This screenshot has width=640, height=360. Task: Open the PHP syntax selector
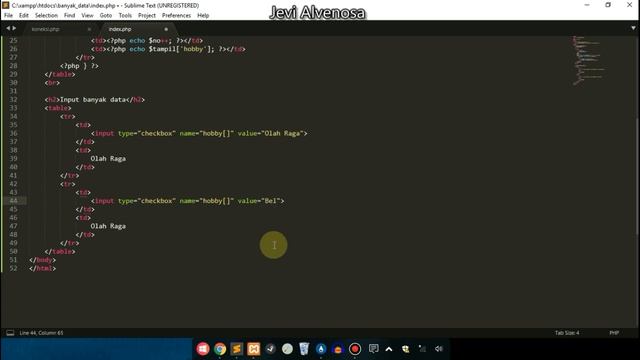[614, 333]
